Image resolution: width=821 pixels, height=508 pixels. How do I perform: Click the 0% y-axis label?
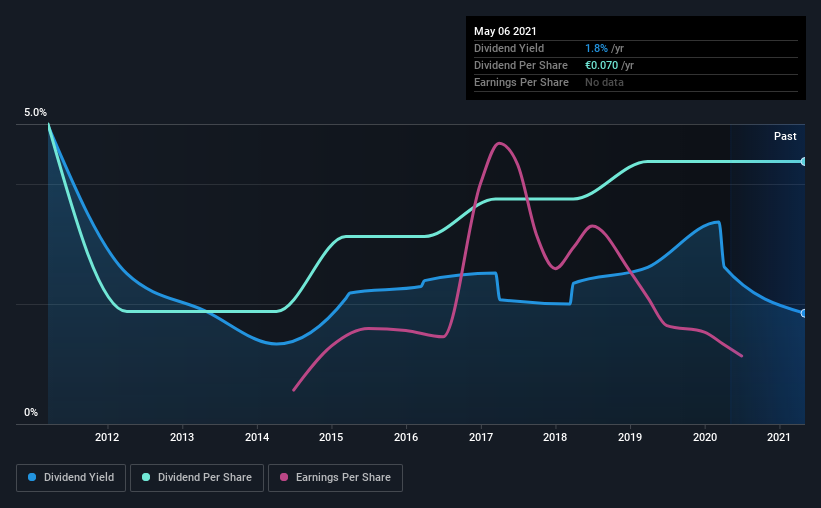tap(31, 413)
